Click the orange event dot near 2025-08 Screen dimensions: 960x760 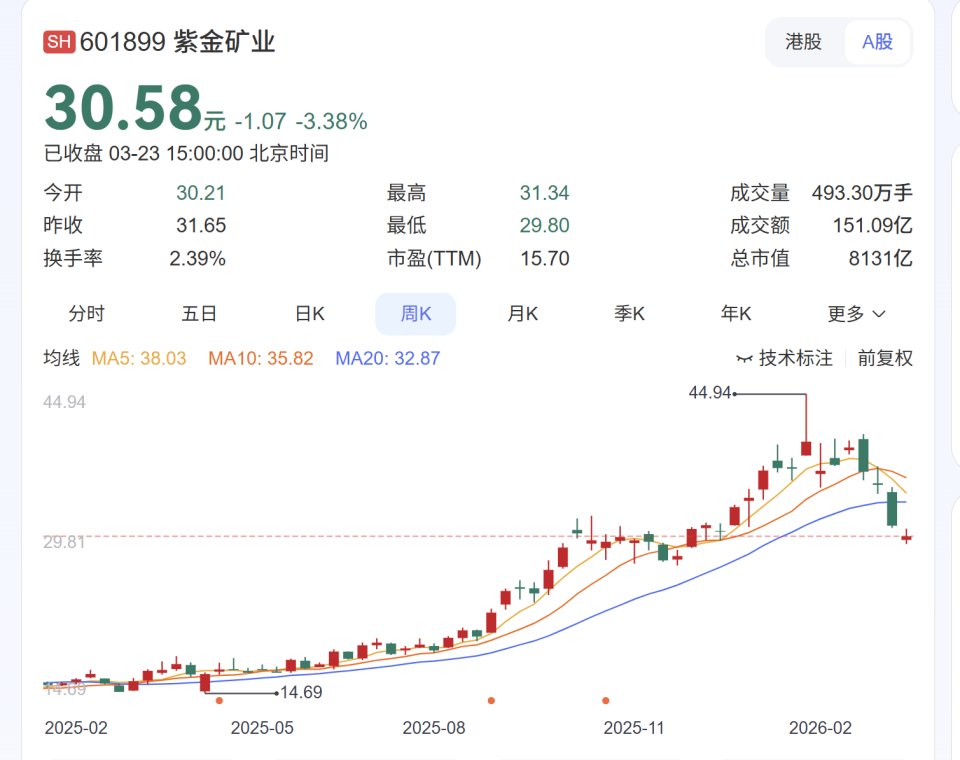point(491,701)
